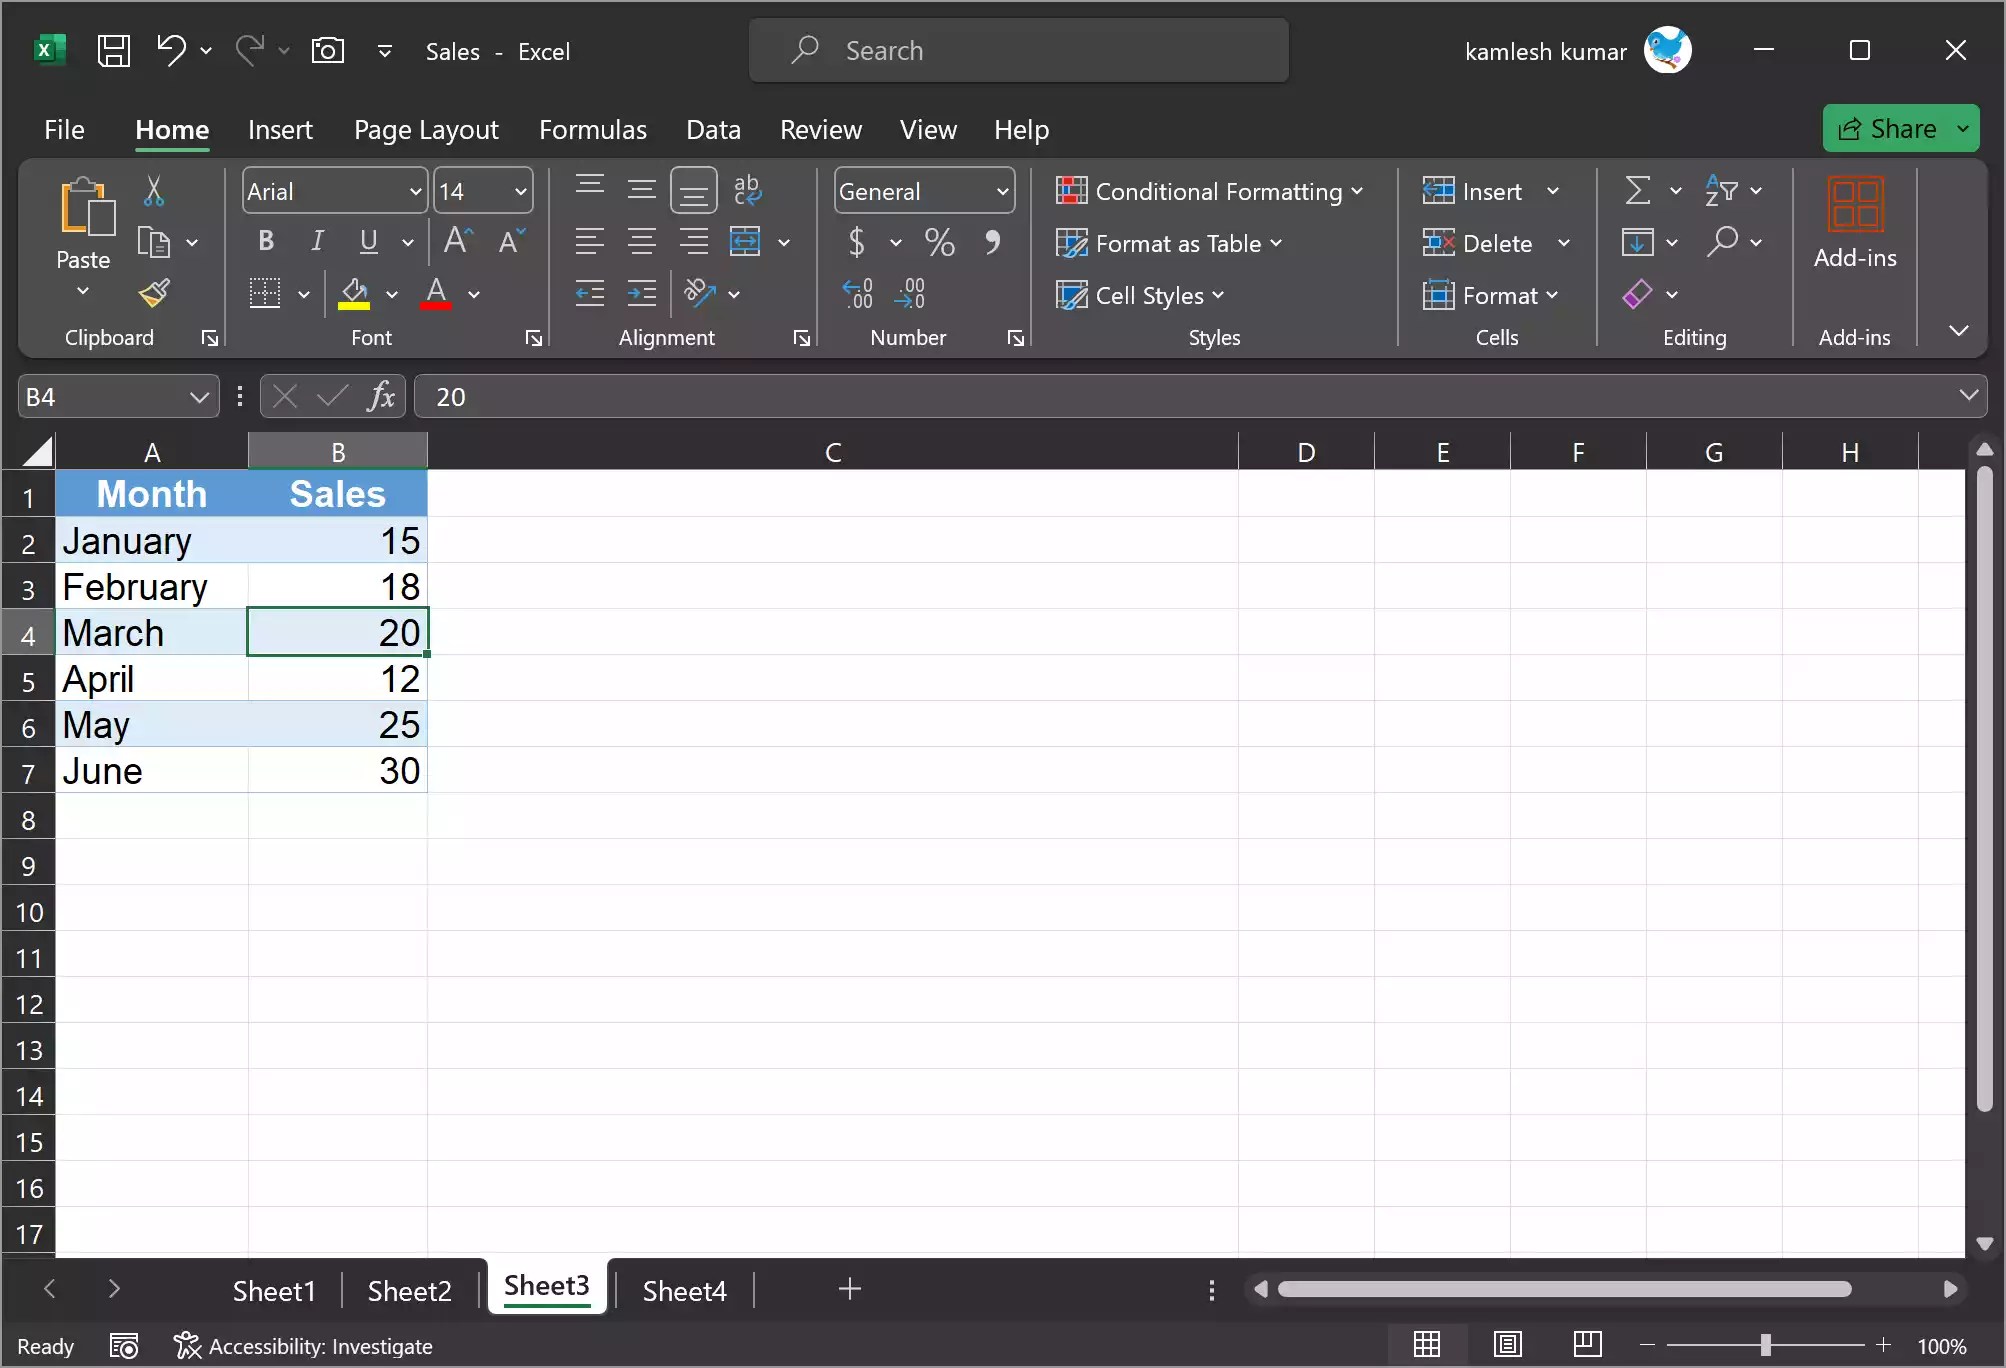Open the font name dropdown
The height and width of the screenshot is (1368, 2006).
pos(417,190)
